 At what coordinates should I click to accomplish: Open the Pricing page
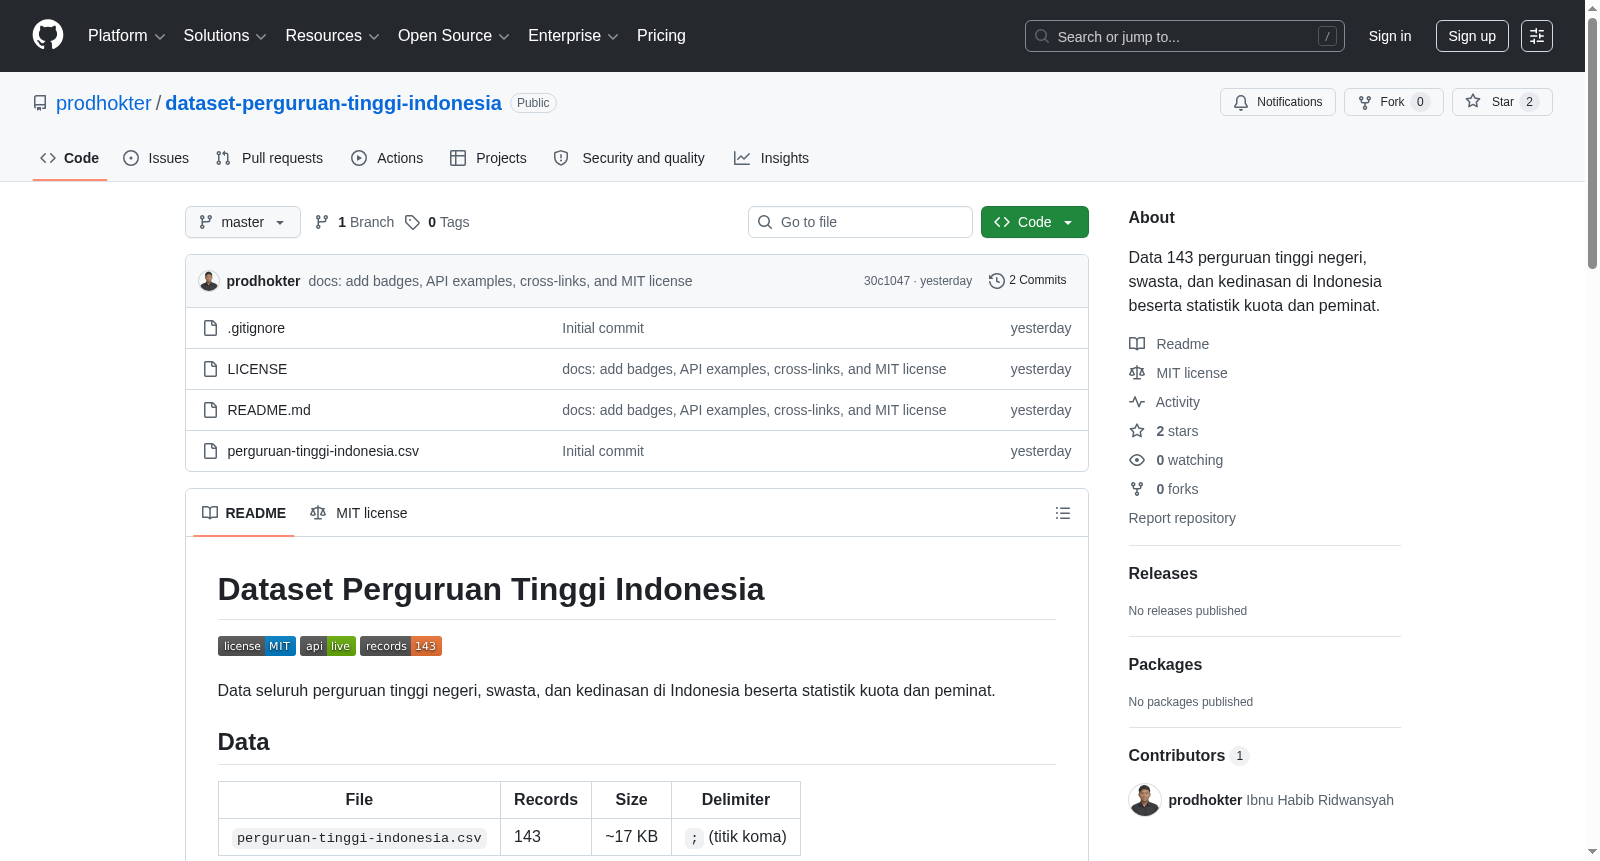661,36
